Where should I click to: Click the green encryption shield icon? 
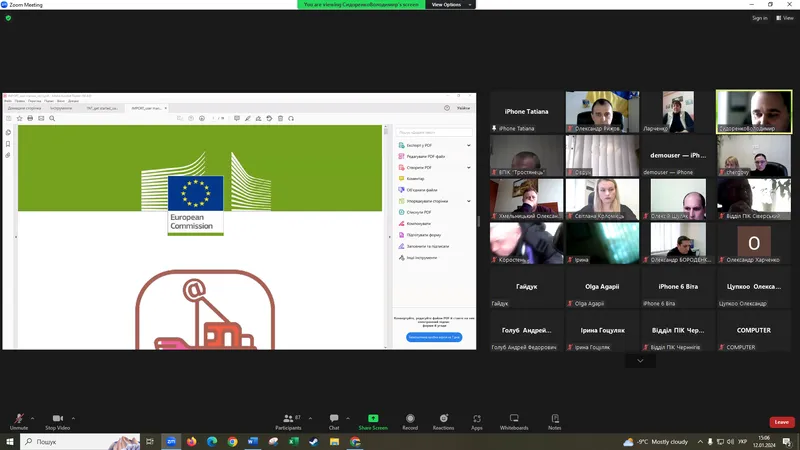pyautogui.click(x=8, y=18)
